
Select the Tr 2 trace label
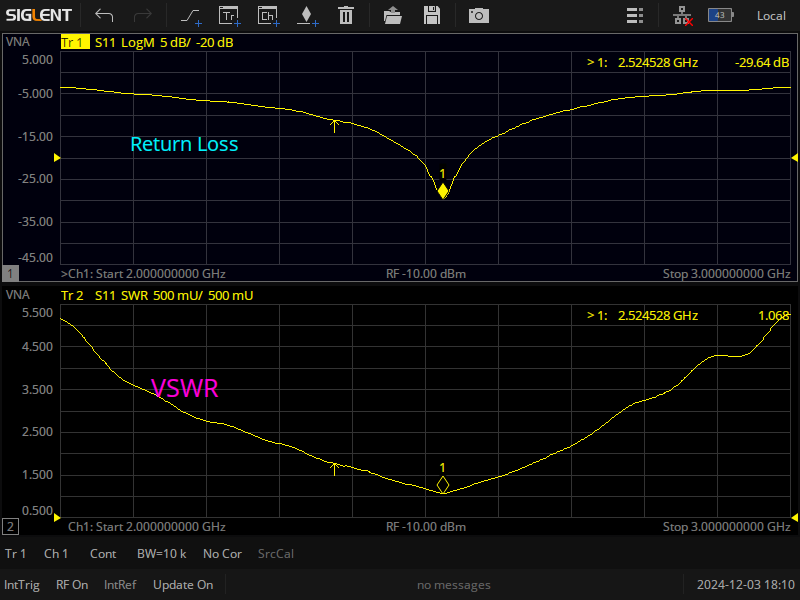pos(72,295)
